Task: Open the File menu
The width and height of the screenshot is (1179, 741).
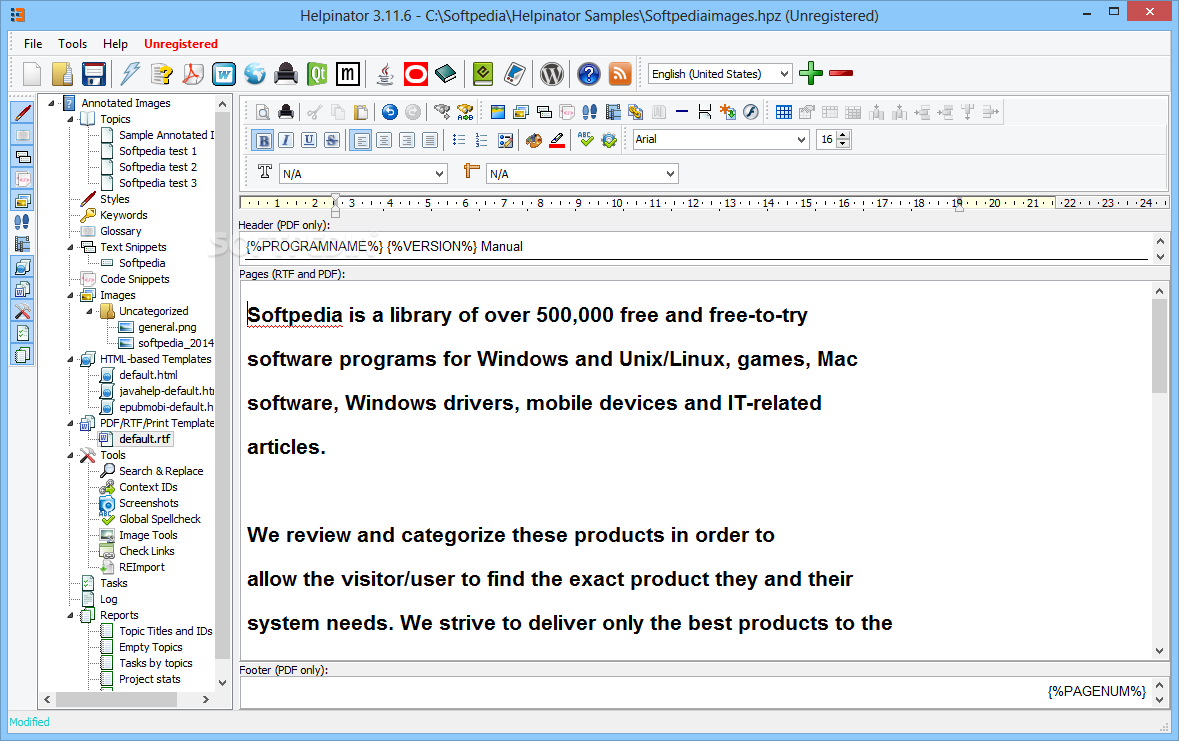Action: 33,44
